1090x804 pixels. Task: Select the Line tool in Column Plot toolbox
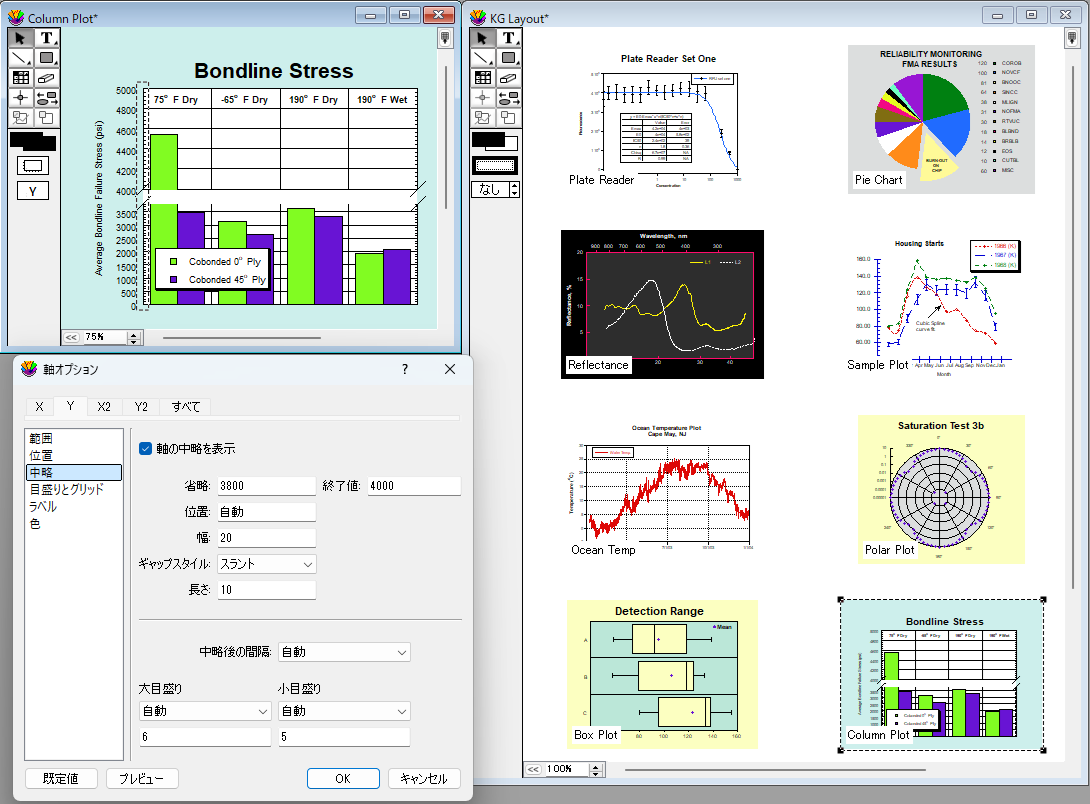pos(20,58)
